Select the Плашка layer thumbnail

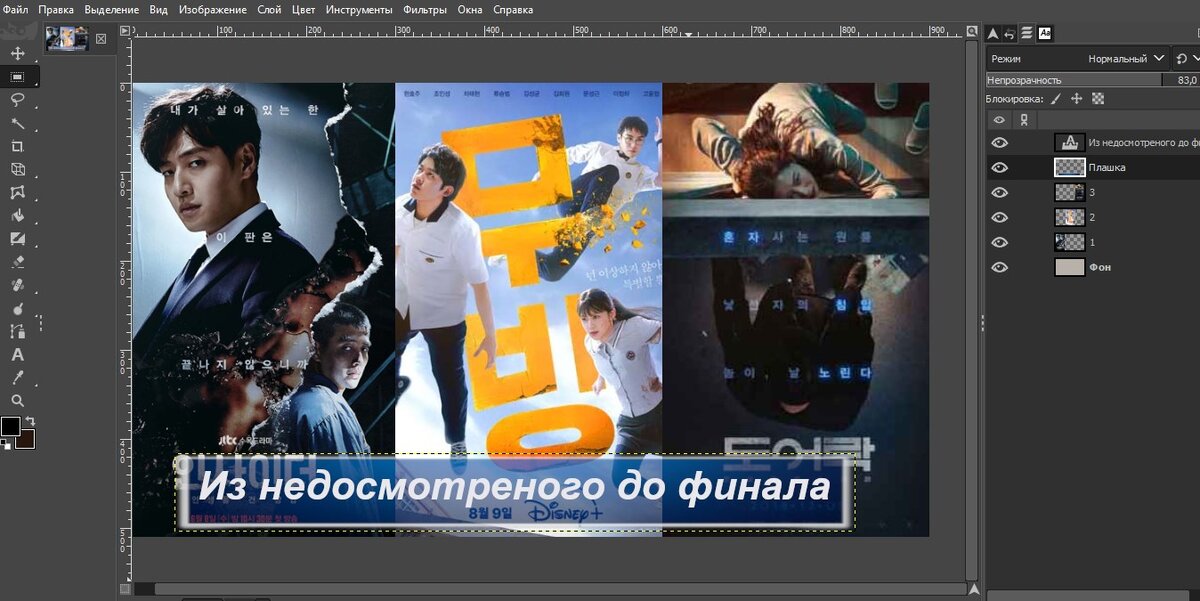1070,168
